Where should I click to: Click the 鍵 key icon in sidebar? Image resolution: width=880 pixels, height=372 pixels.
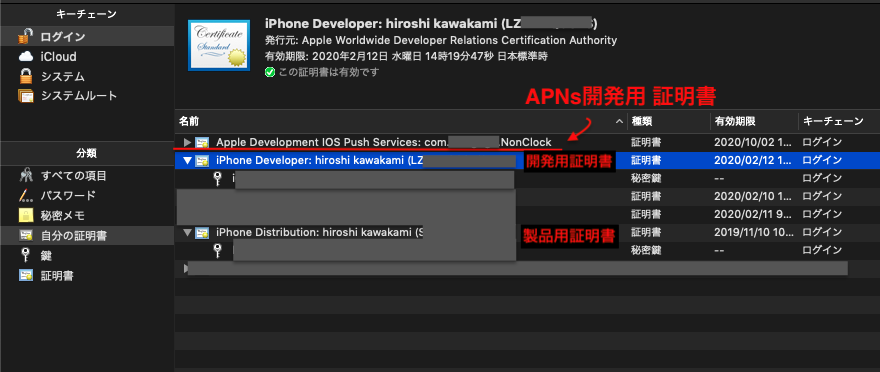(25, 255)
